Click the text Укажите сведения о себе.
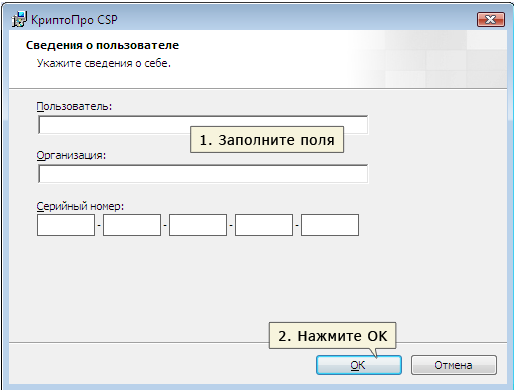 [x=104, y=63]
